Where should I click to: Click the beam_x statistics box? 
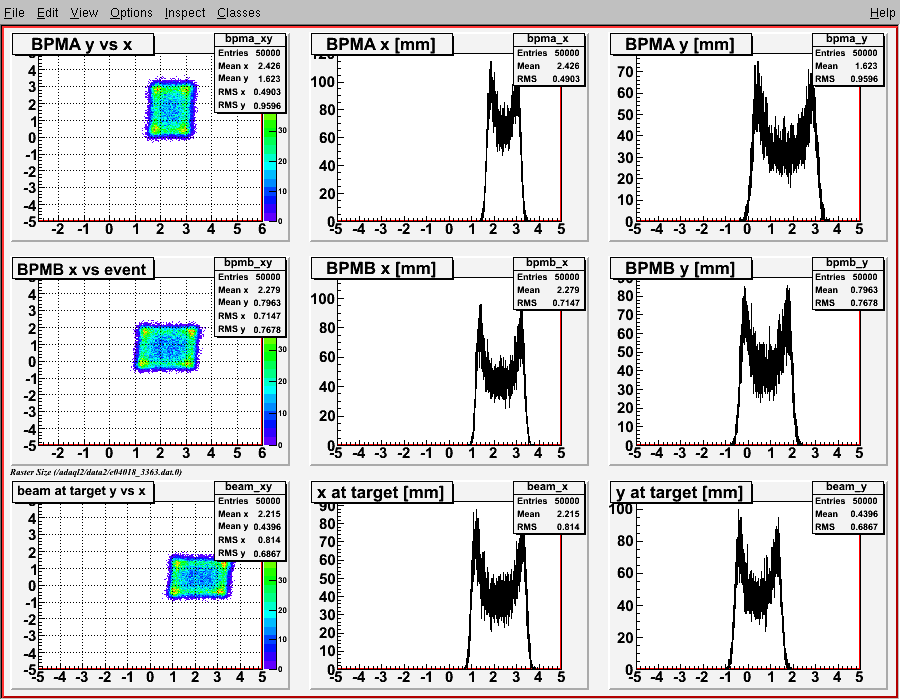point(549,507)
